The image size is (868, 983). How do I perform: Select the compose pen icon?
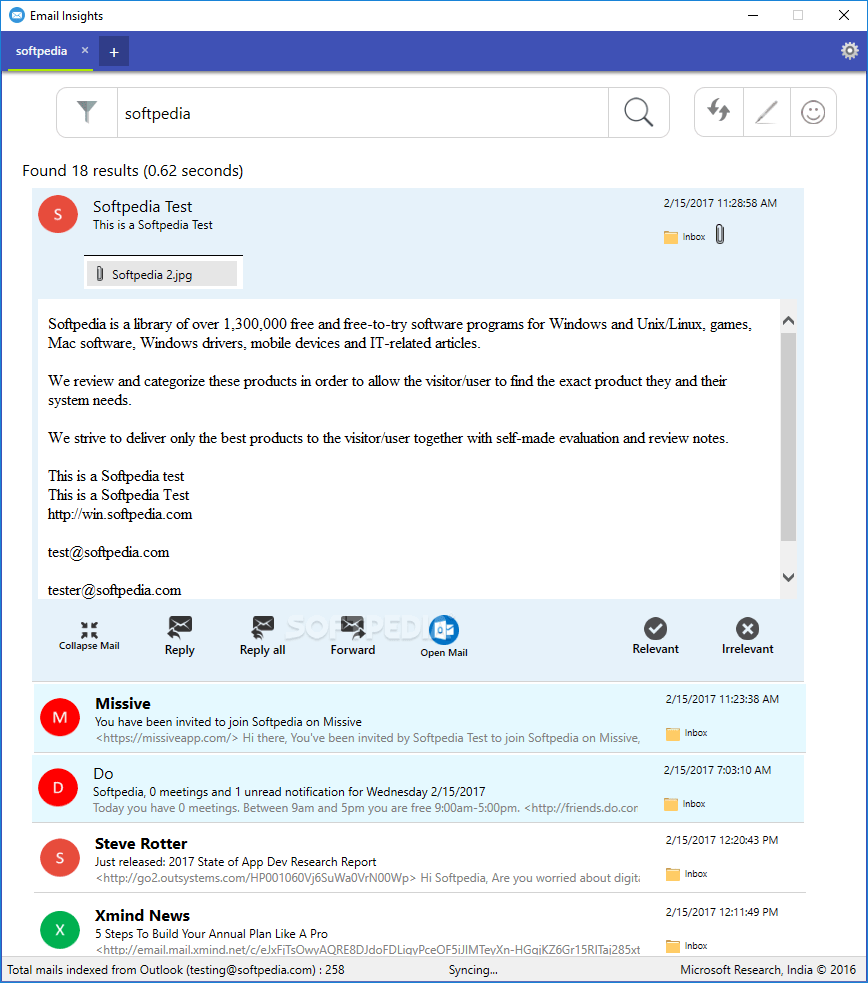pos(766,112)
